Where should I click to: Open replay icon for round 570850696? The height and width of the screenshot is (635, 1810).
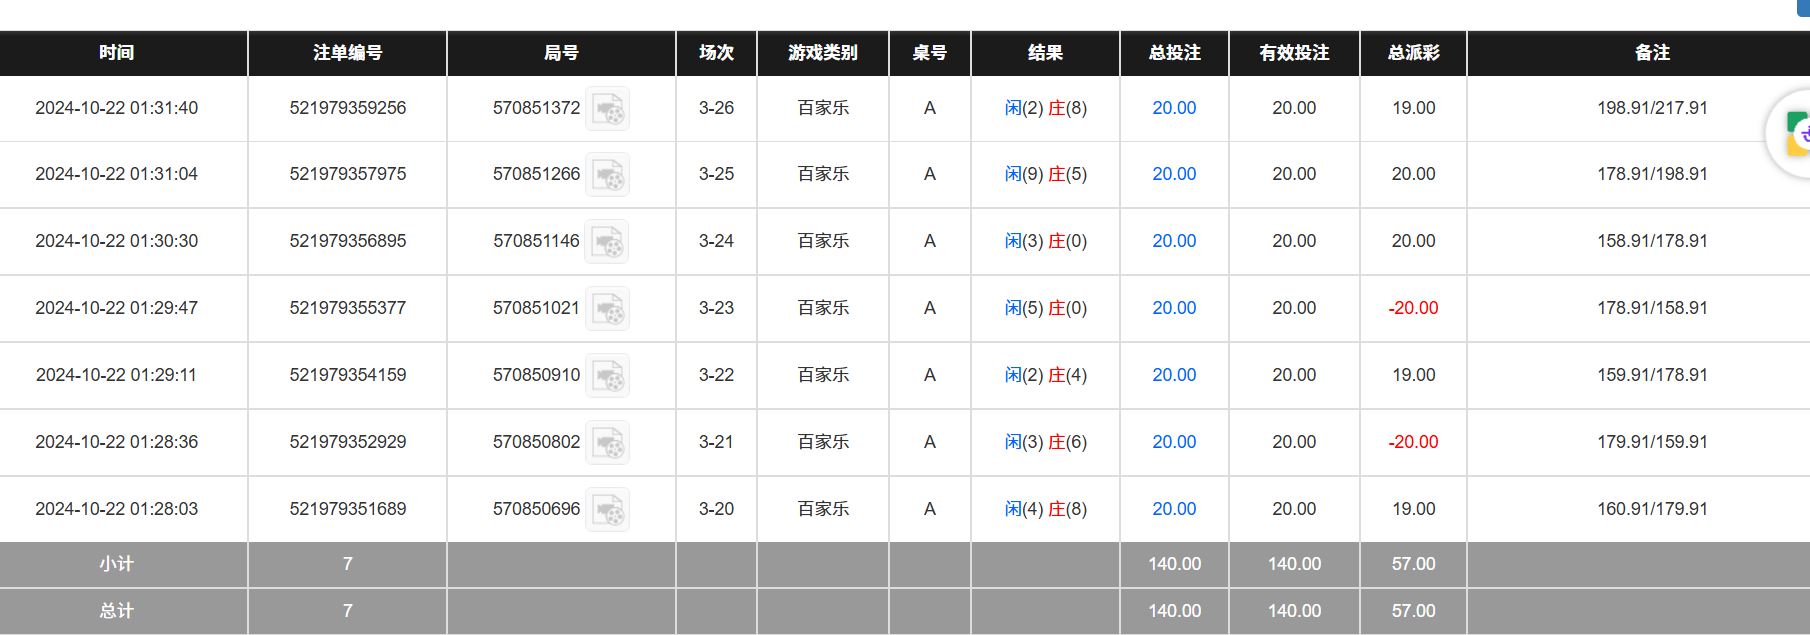(607, 510)
